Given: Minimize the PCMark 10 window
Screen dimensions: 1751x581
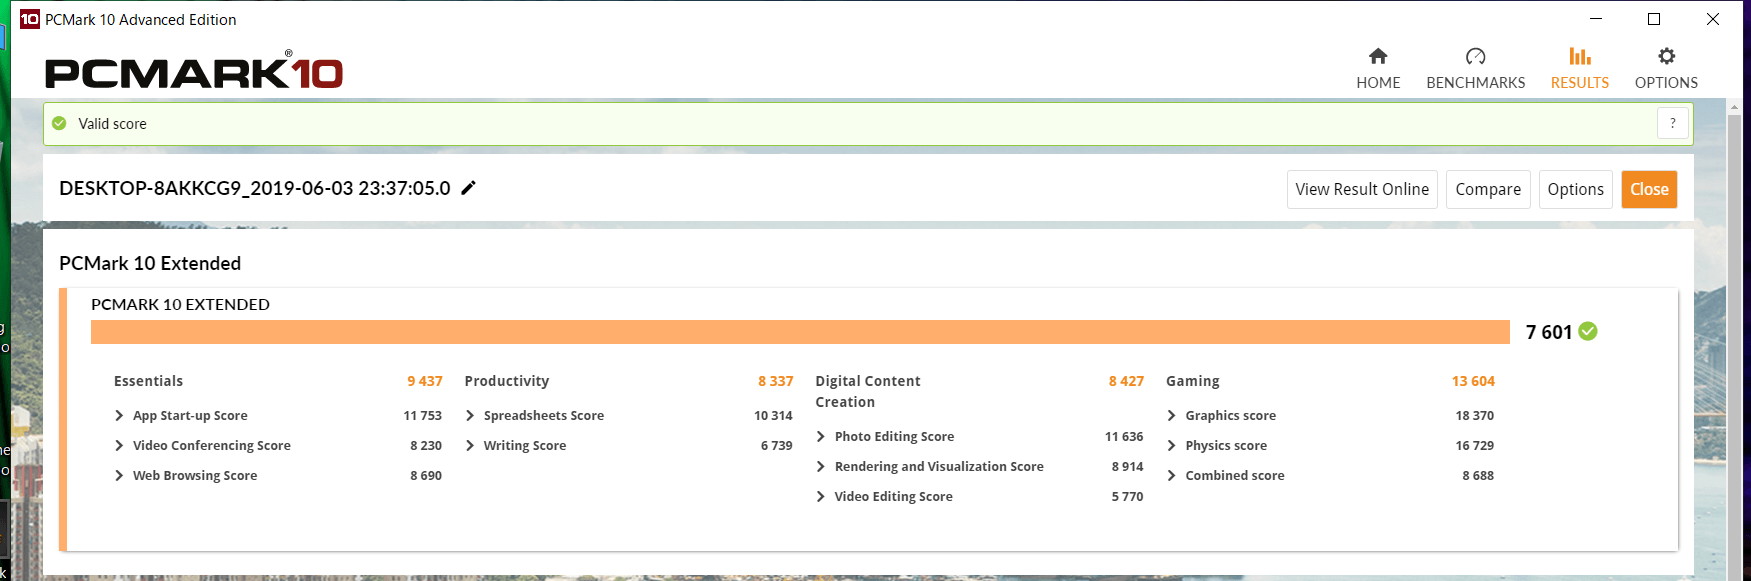Looking at the screenshot, I should (x=1596, y=19).
